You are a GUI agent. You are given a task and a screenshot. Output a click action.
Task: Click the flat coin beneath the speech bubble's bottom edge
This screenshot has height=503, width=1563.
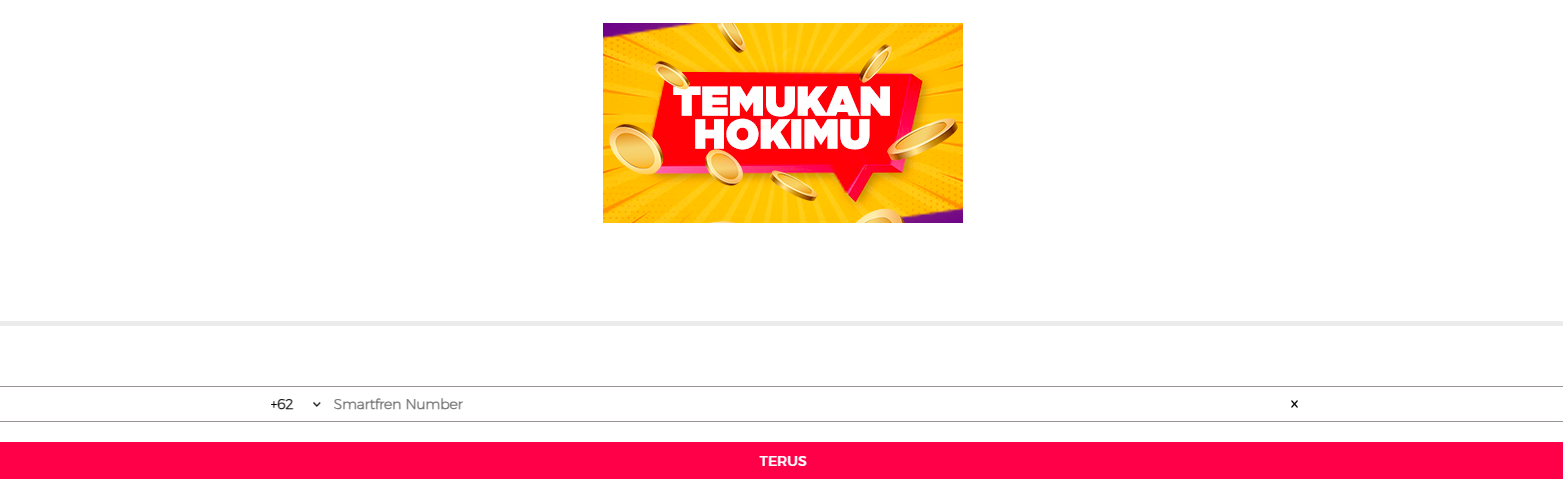click(x=793, y=186)
